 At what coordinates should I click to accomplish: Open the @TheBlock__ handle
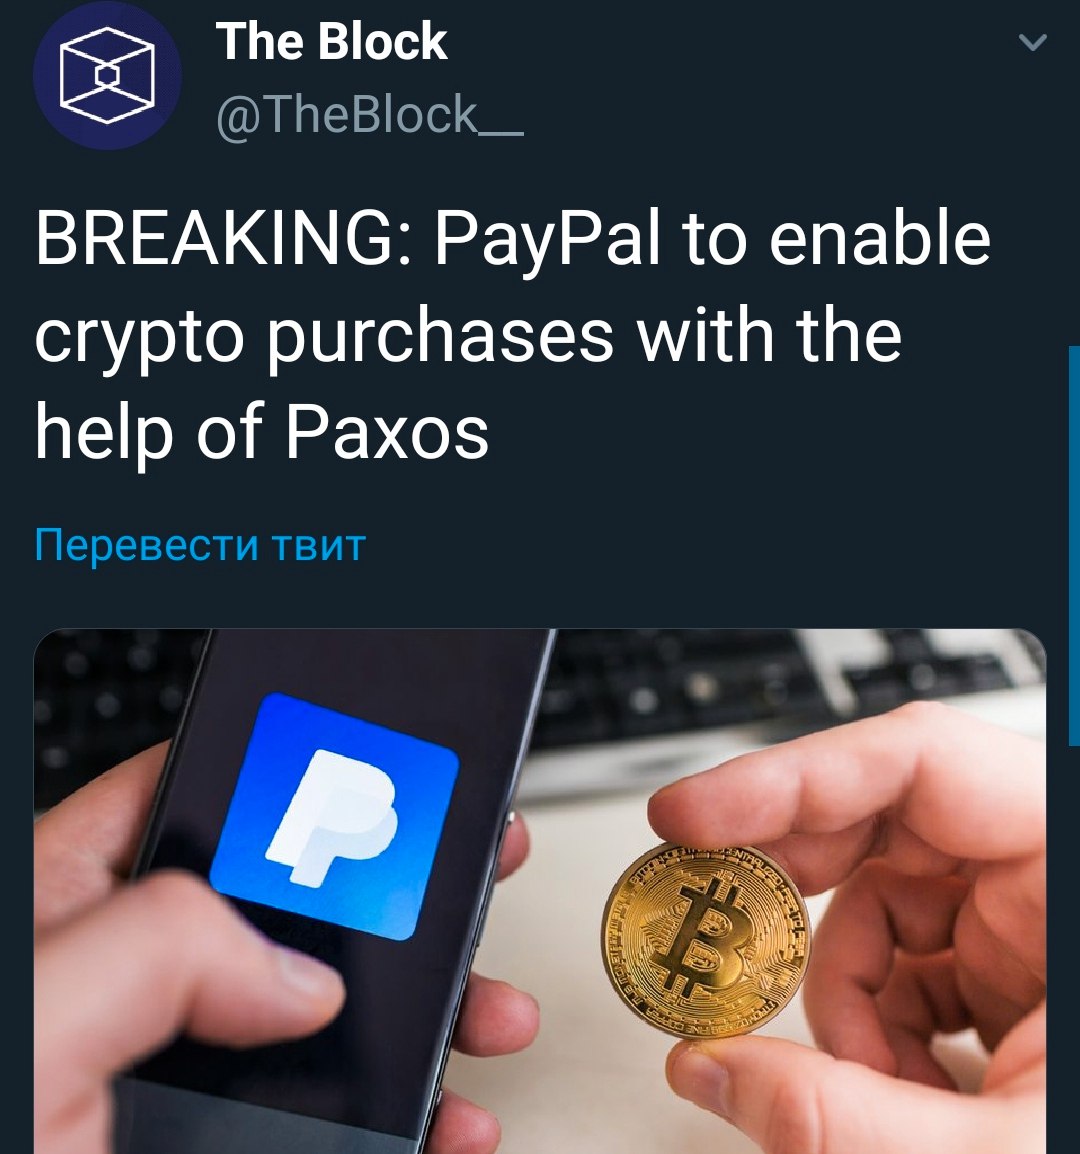370,115
